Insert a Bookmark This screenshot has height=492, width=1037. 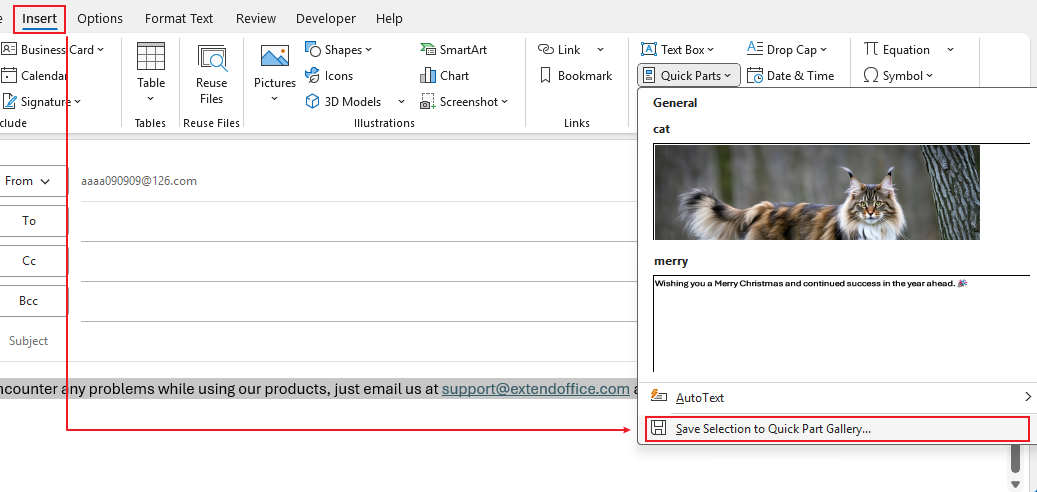click(575, 75)
